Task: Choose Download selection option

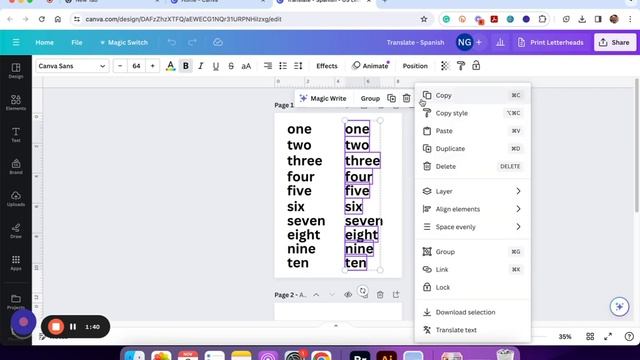Action: tap(473, 312)
